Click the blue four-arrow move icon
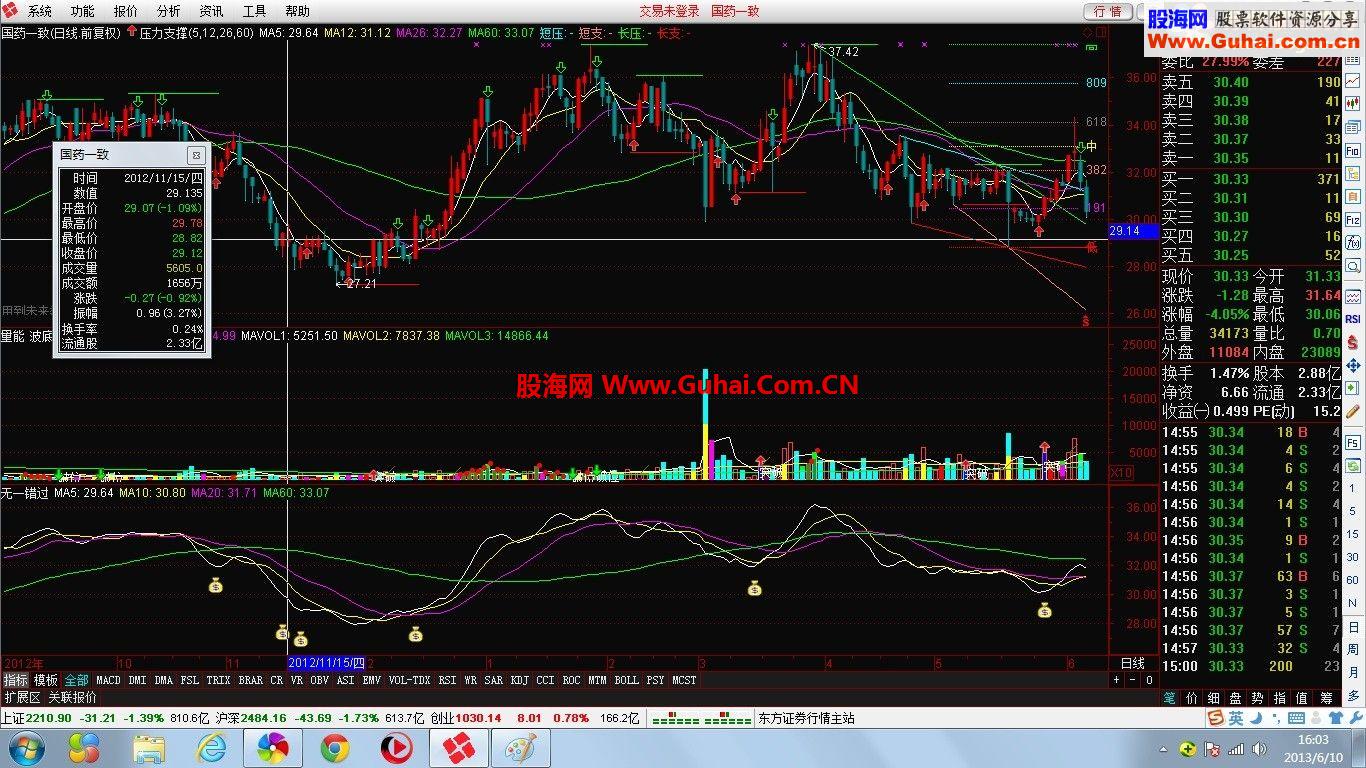This screenshot has width=1366, height=768. [x=1352, y=364]
